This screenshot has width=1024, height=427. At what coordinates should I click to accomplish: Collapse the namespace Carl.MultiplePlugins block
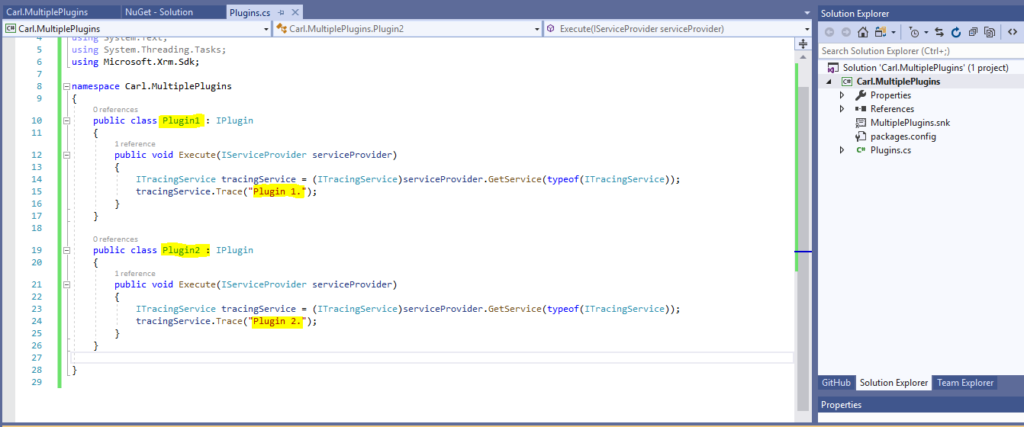66,86
